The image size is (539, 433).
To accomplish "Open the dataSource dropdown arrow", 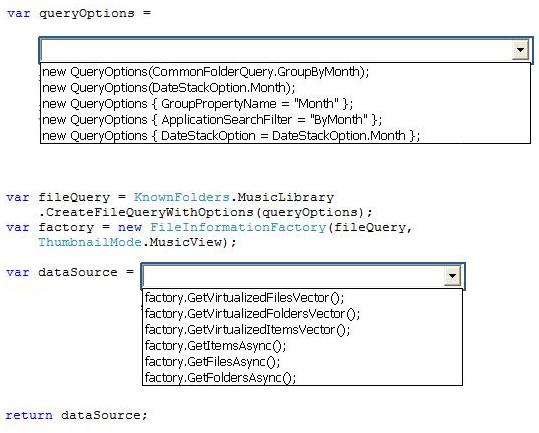I will coord(452,276).
